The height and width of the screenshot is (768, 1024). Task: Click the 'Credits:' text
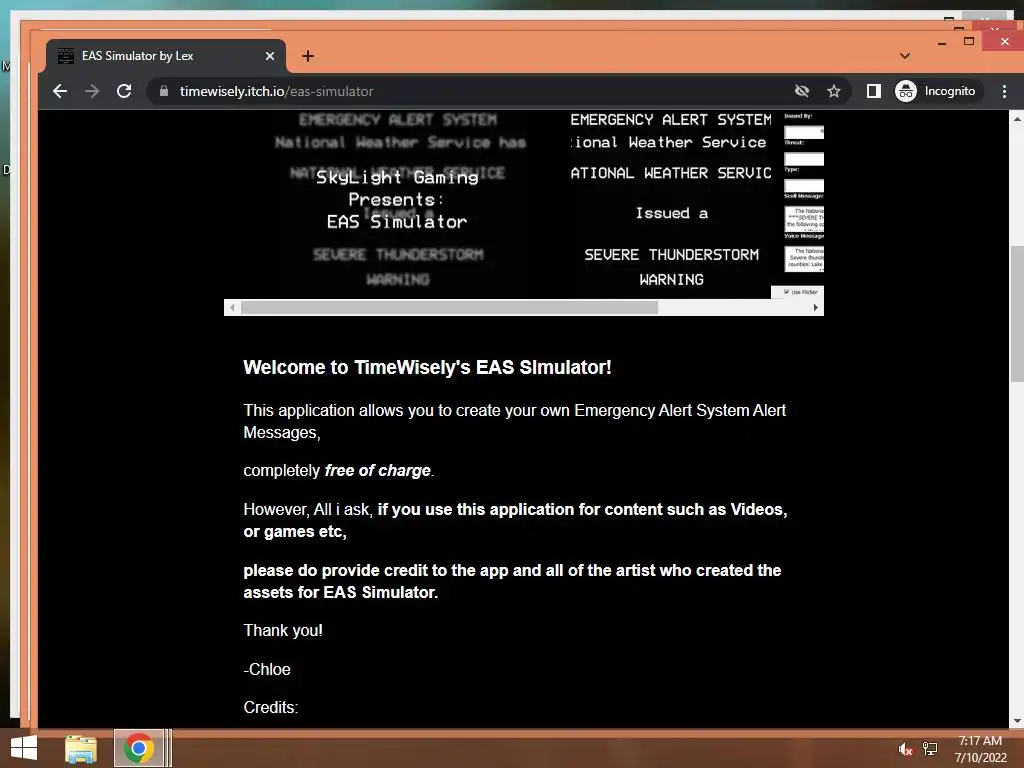tap(270, 707)
